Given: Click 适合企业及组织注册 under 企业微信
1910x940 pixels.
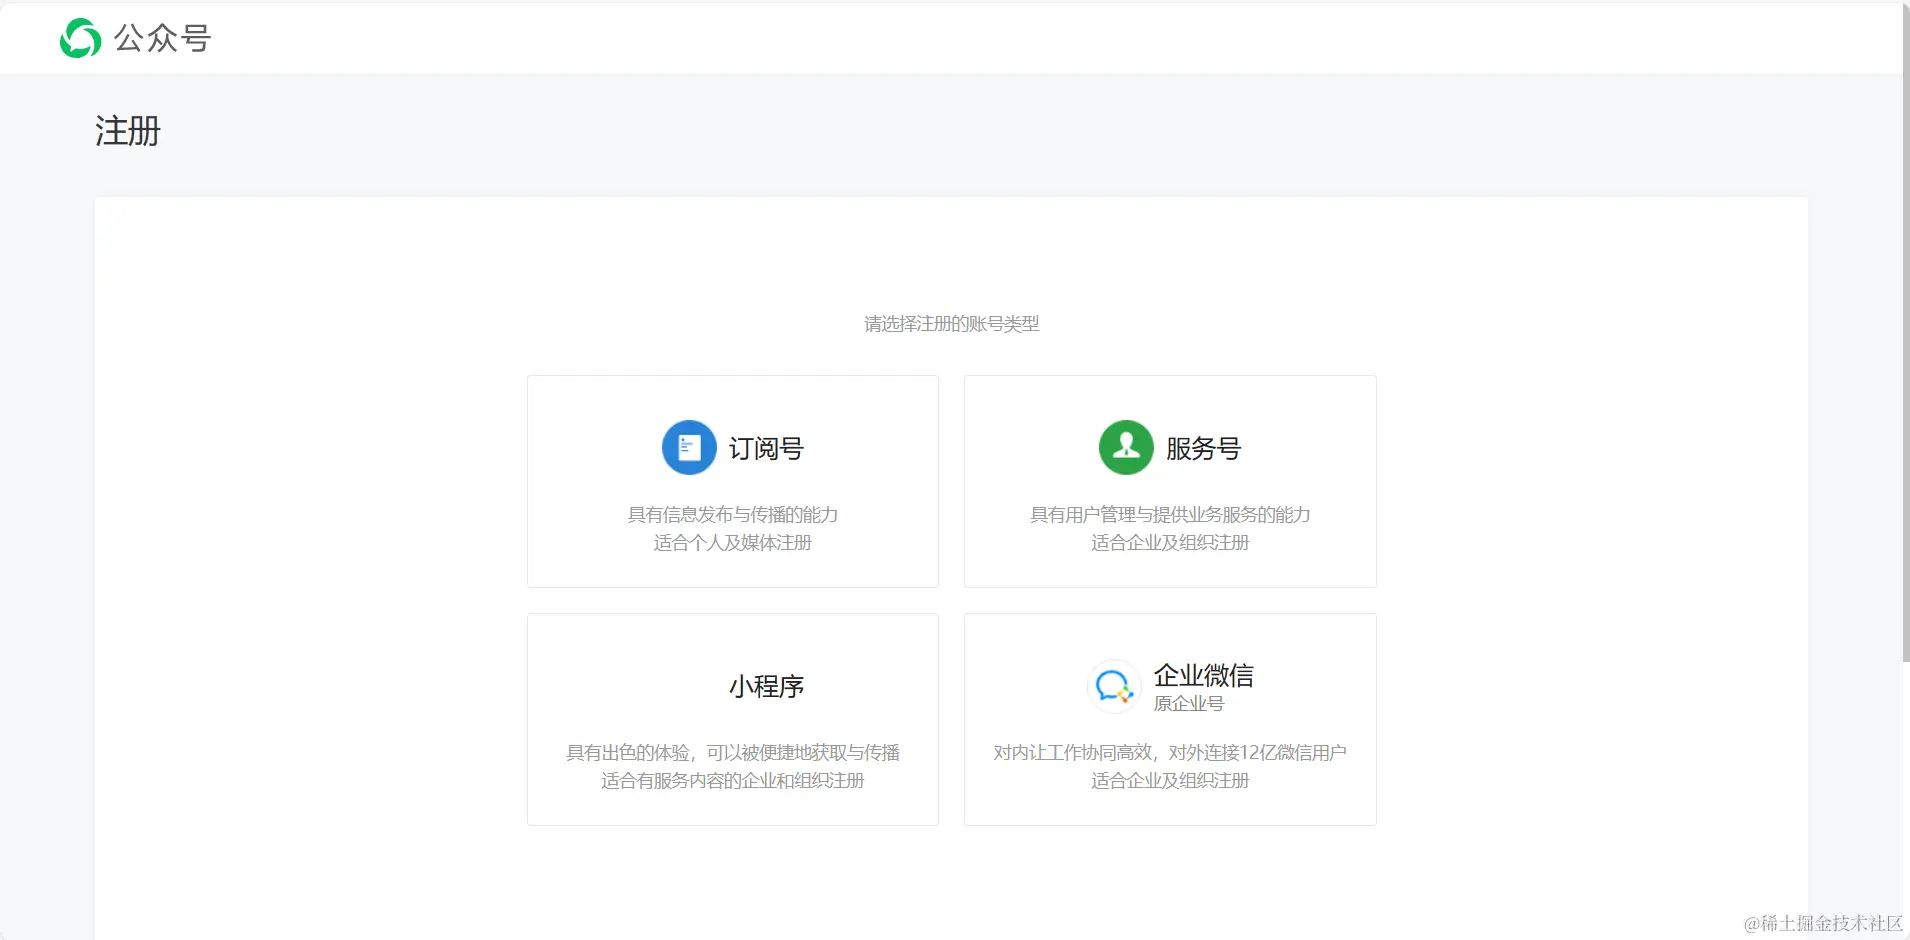Looking at the screenshot, I should point(1170,780).
